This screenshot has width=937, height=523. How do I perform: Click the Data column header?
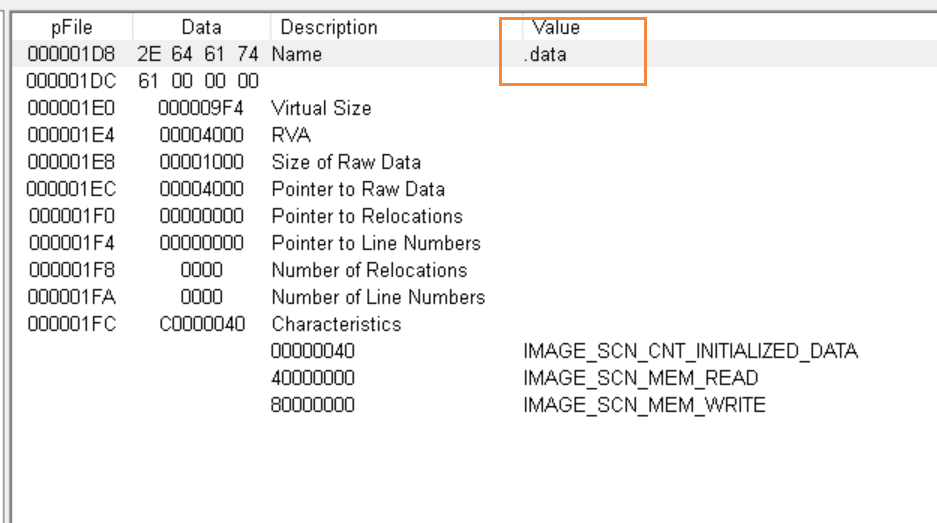201,27
